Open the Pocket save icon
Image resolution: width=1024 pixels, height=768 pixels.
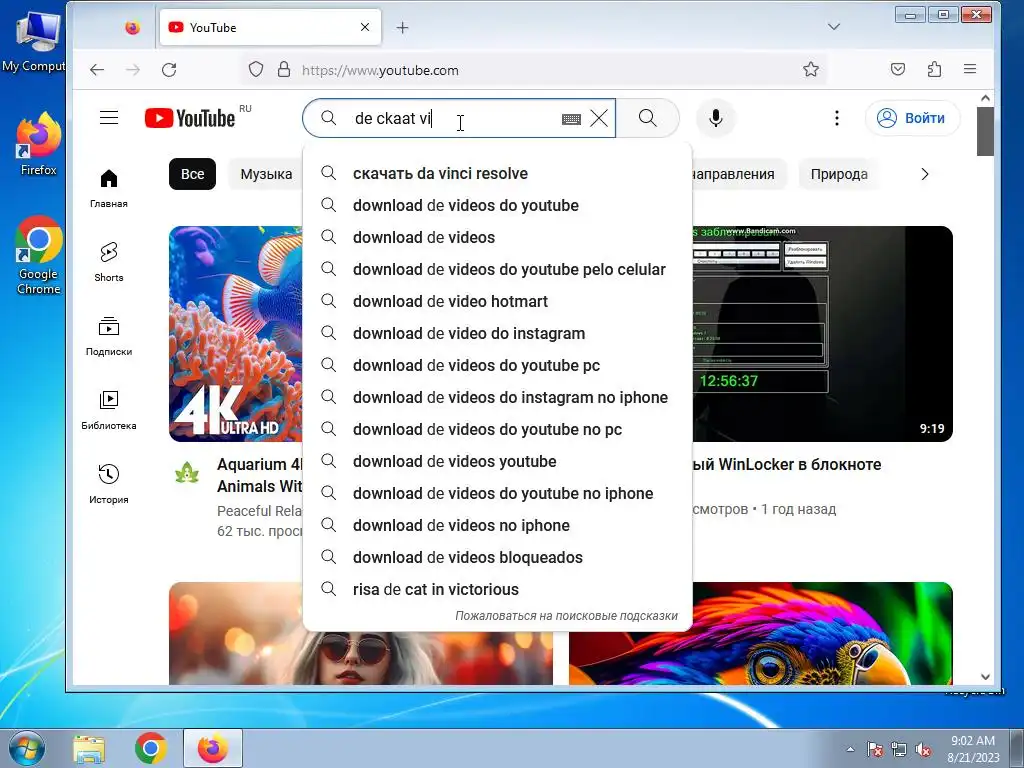(x=898, y=69)
